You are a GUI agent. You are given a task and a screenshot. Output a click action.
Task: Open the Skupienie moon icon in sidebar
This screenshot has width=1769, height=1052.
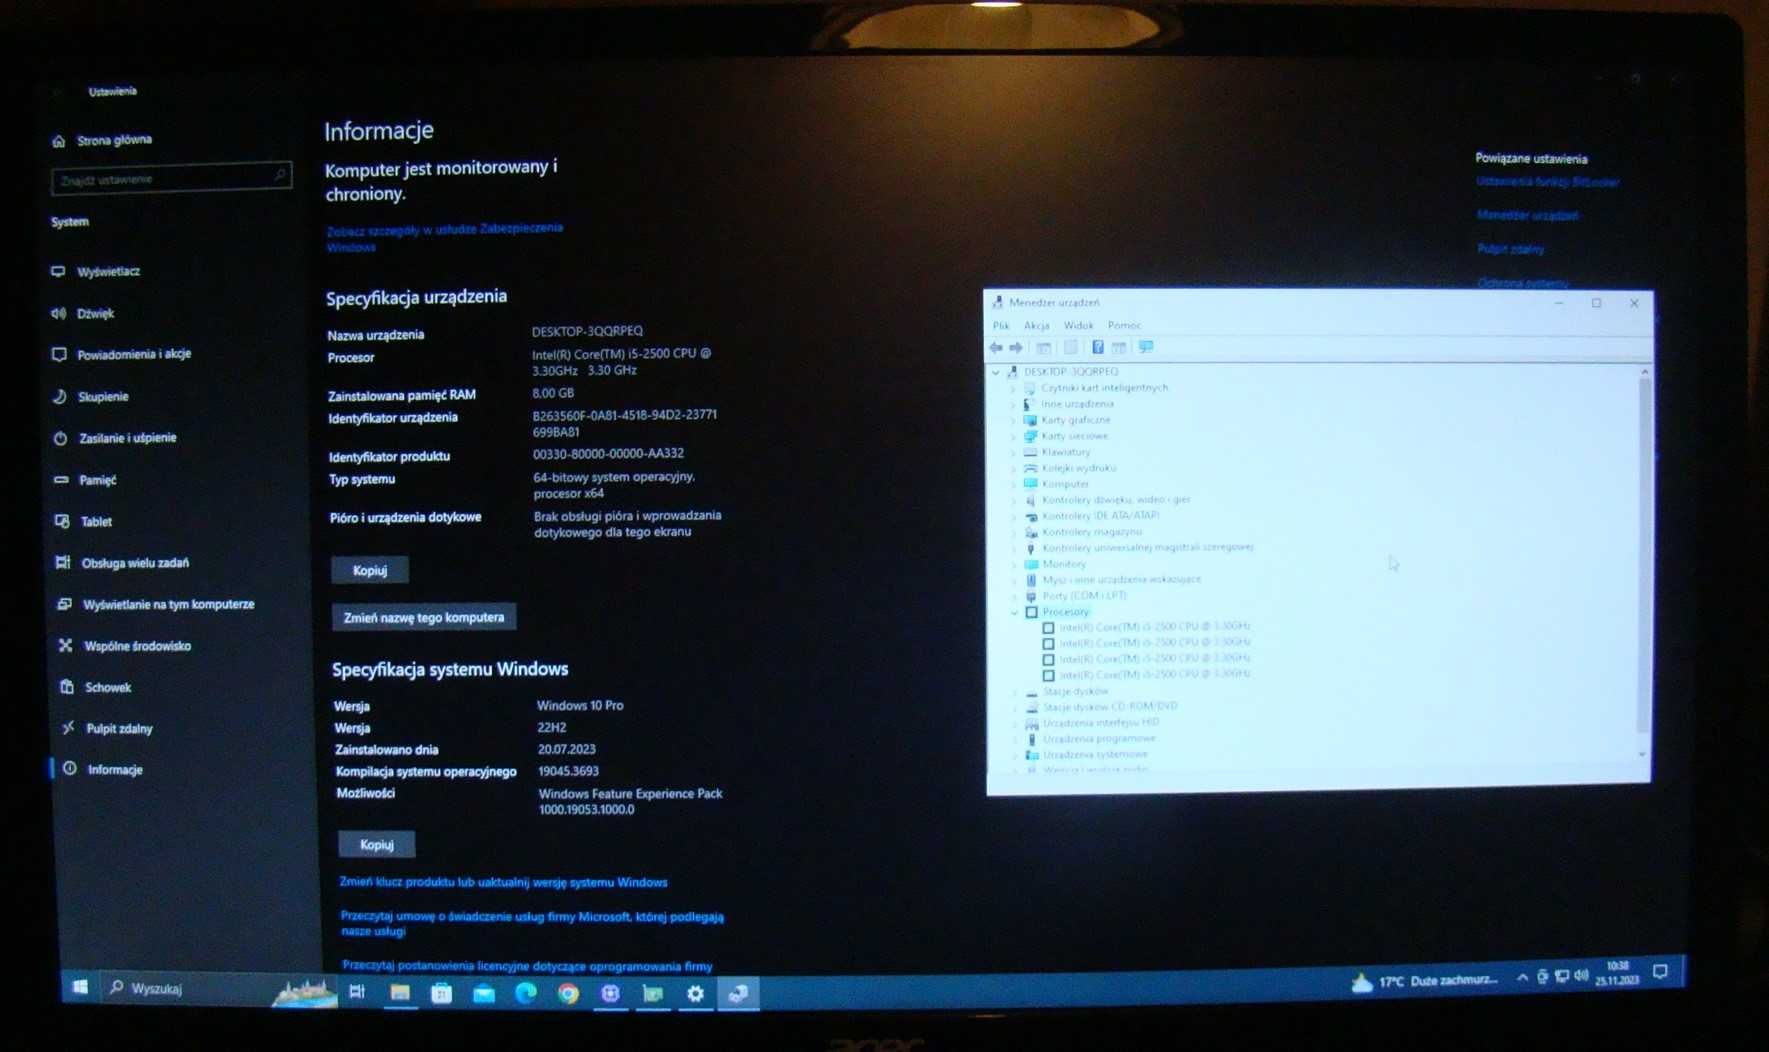(59, 396)
